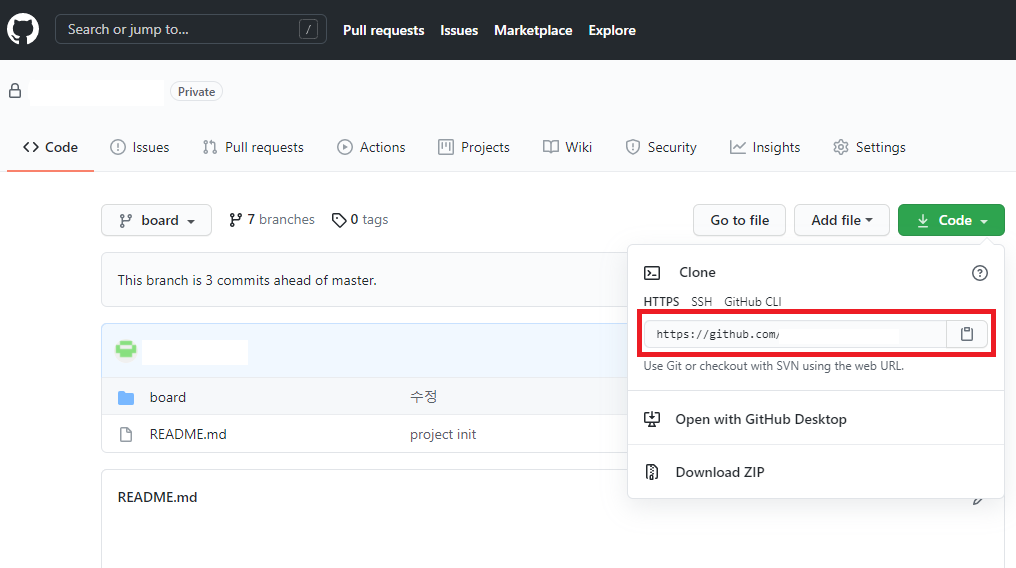Select the Code repository tab
This screenshot has height=568, width=1016.
pyautogui.click(x=51, y=147)
